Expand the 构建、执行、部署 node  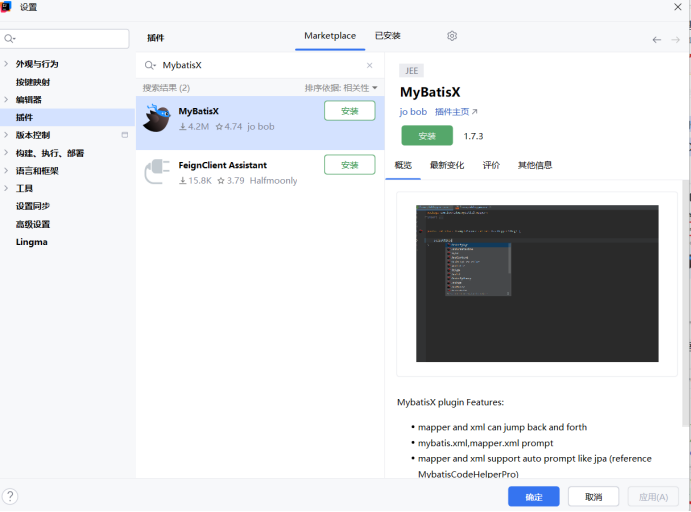coord(6,153)
